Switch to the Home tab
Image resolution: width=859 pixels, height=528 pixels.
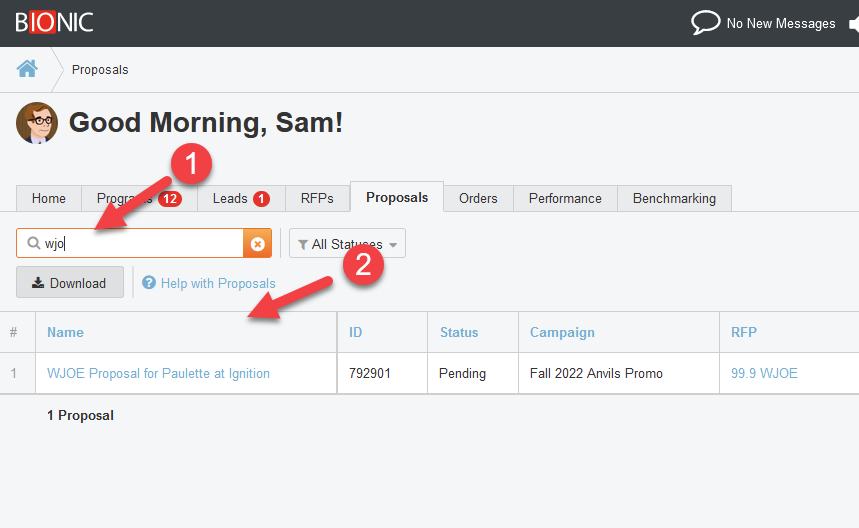(x=49, y=198)
